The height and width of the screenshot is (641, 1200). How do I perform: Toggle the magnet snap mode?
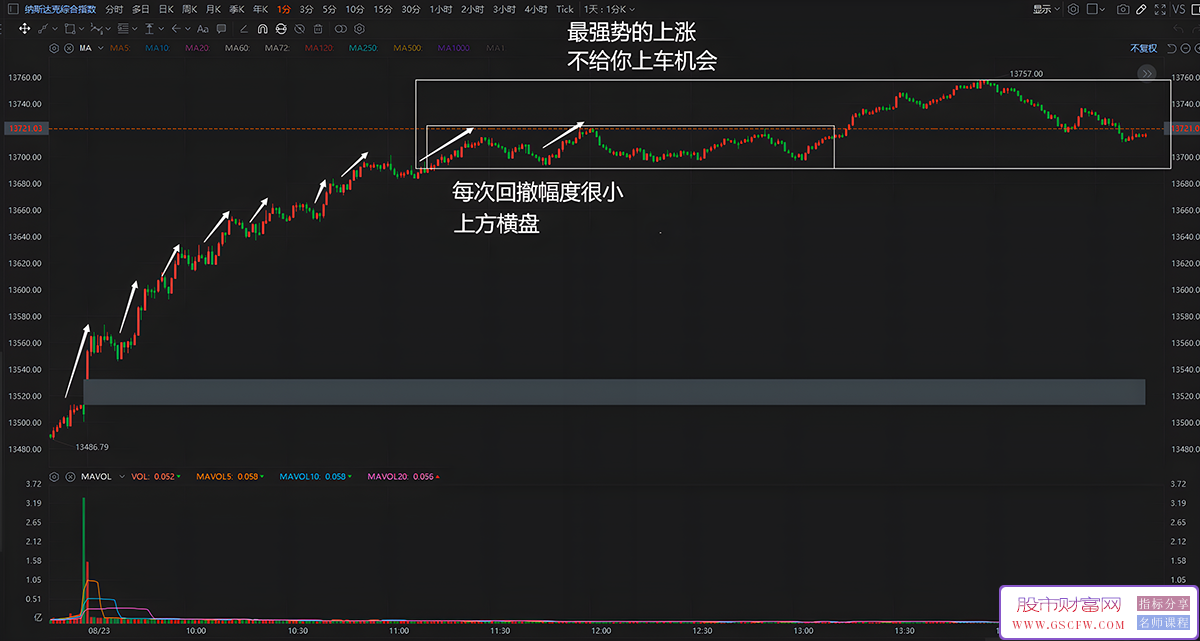click(262, 29)
